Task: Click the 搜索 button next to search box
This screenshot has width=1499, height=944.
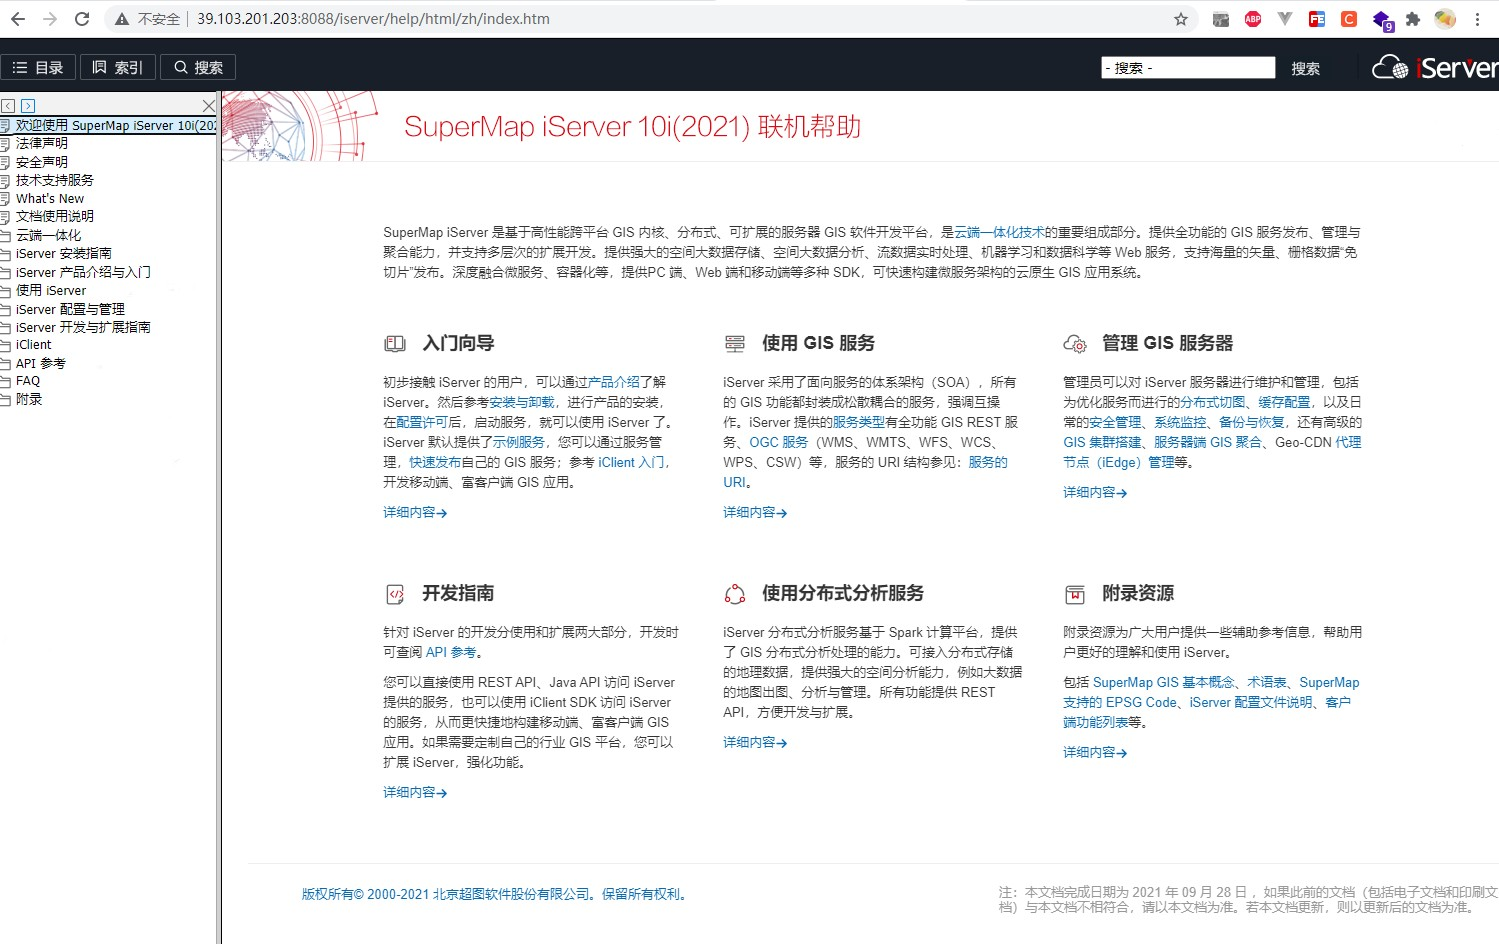Action: (1305, 68)
